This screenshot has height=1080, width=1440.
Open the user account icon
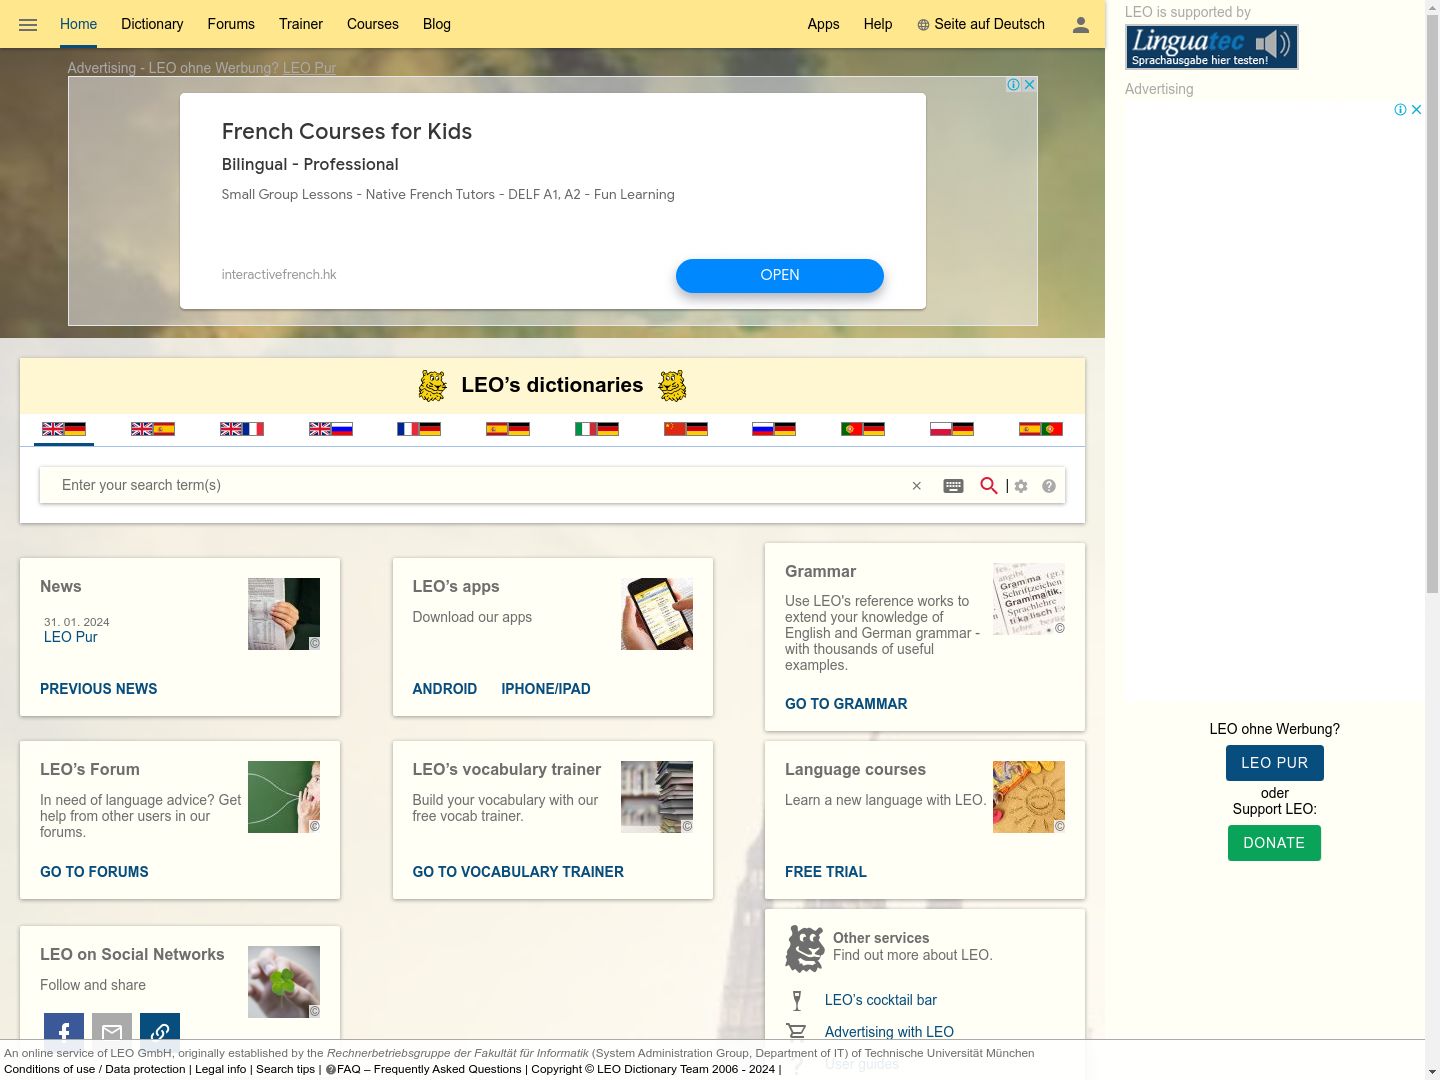point(1081,25)
